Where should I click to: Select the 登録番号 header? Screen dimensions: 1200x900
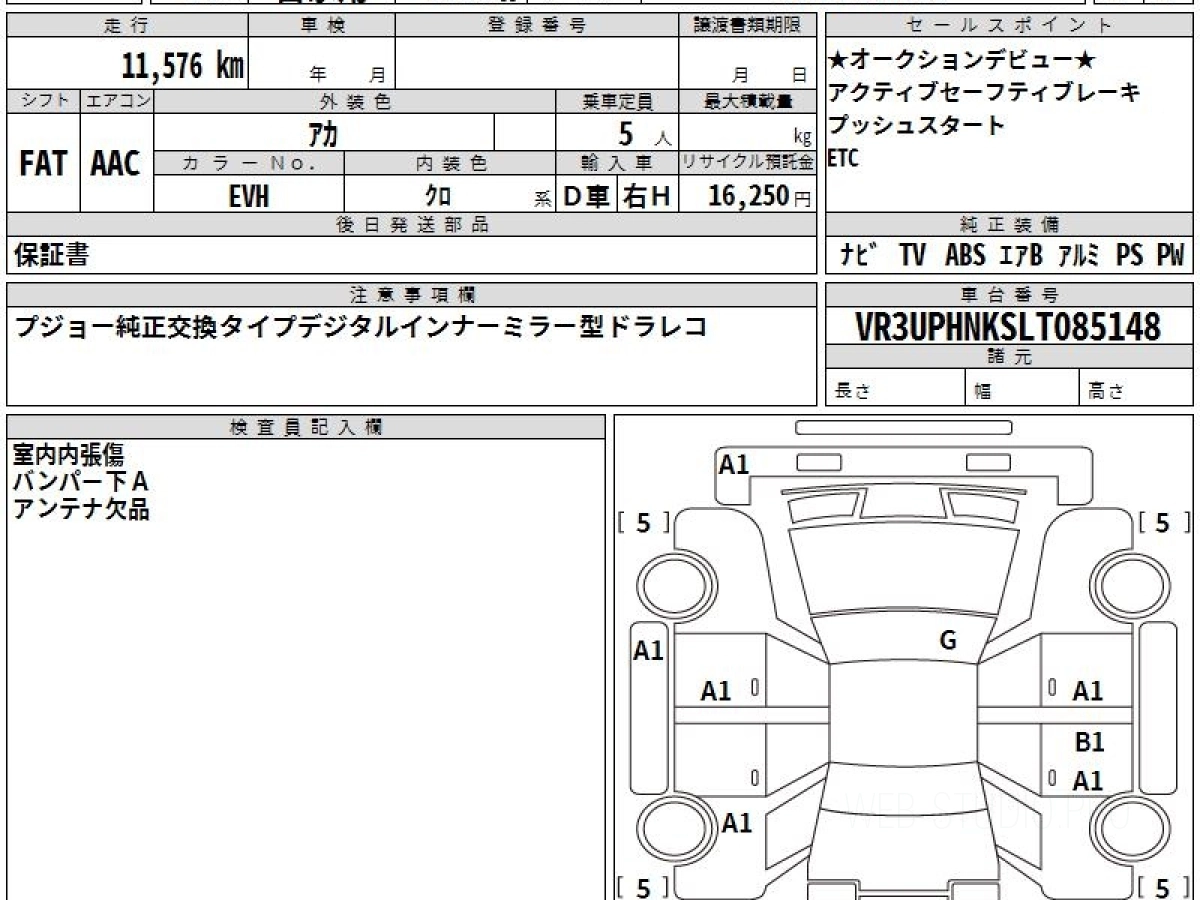[537, 26]
